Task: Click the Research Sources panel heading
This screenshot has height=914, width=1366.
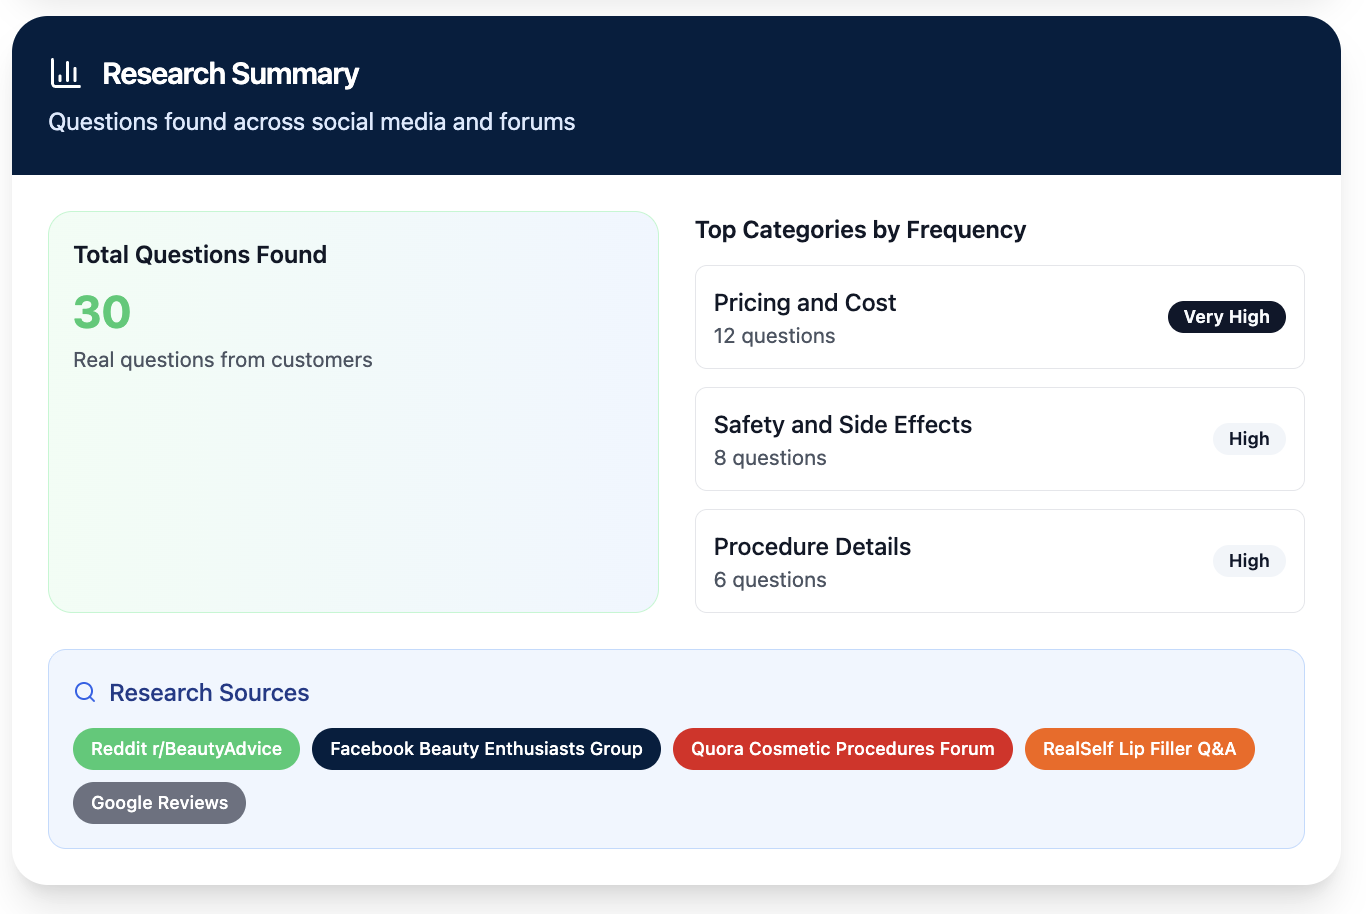Action: point(208,692)
